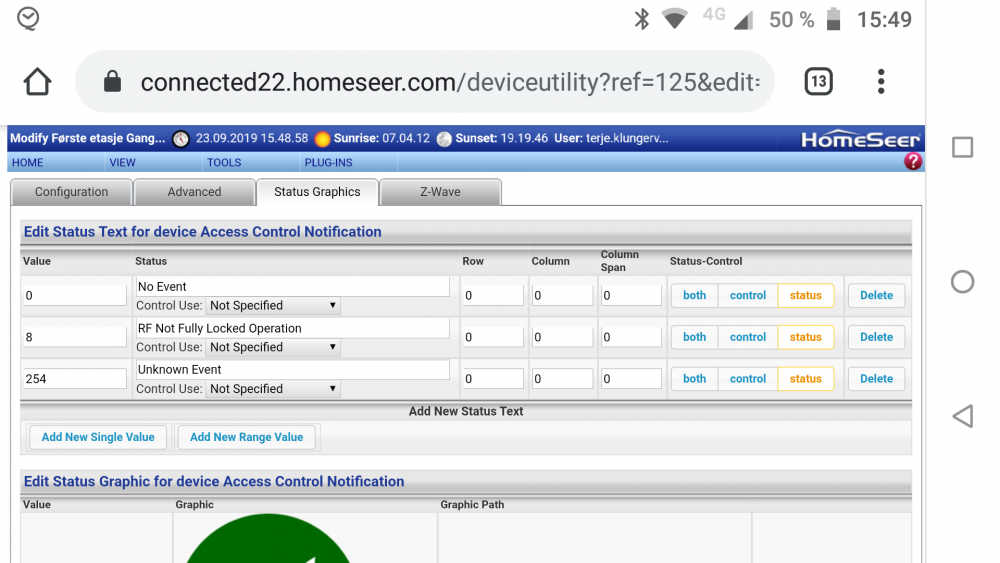Image resolution: width=1000 pixels, height=563 pixels.
Task: Delete the Unknown Event status row
Action: (876, 379)
